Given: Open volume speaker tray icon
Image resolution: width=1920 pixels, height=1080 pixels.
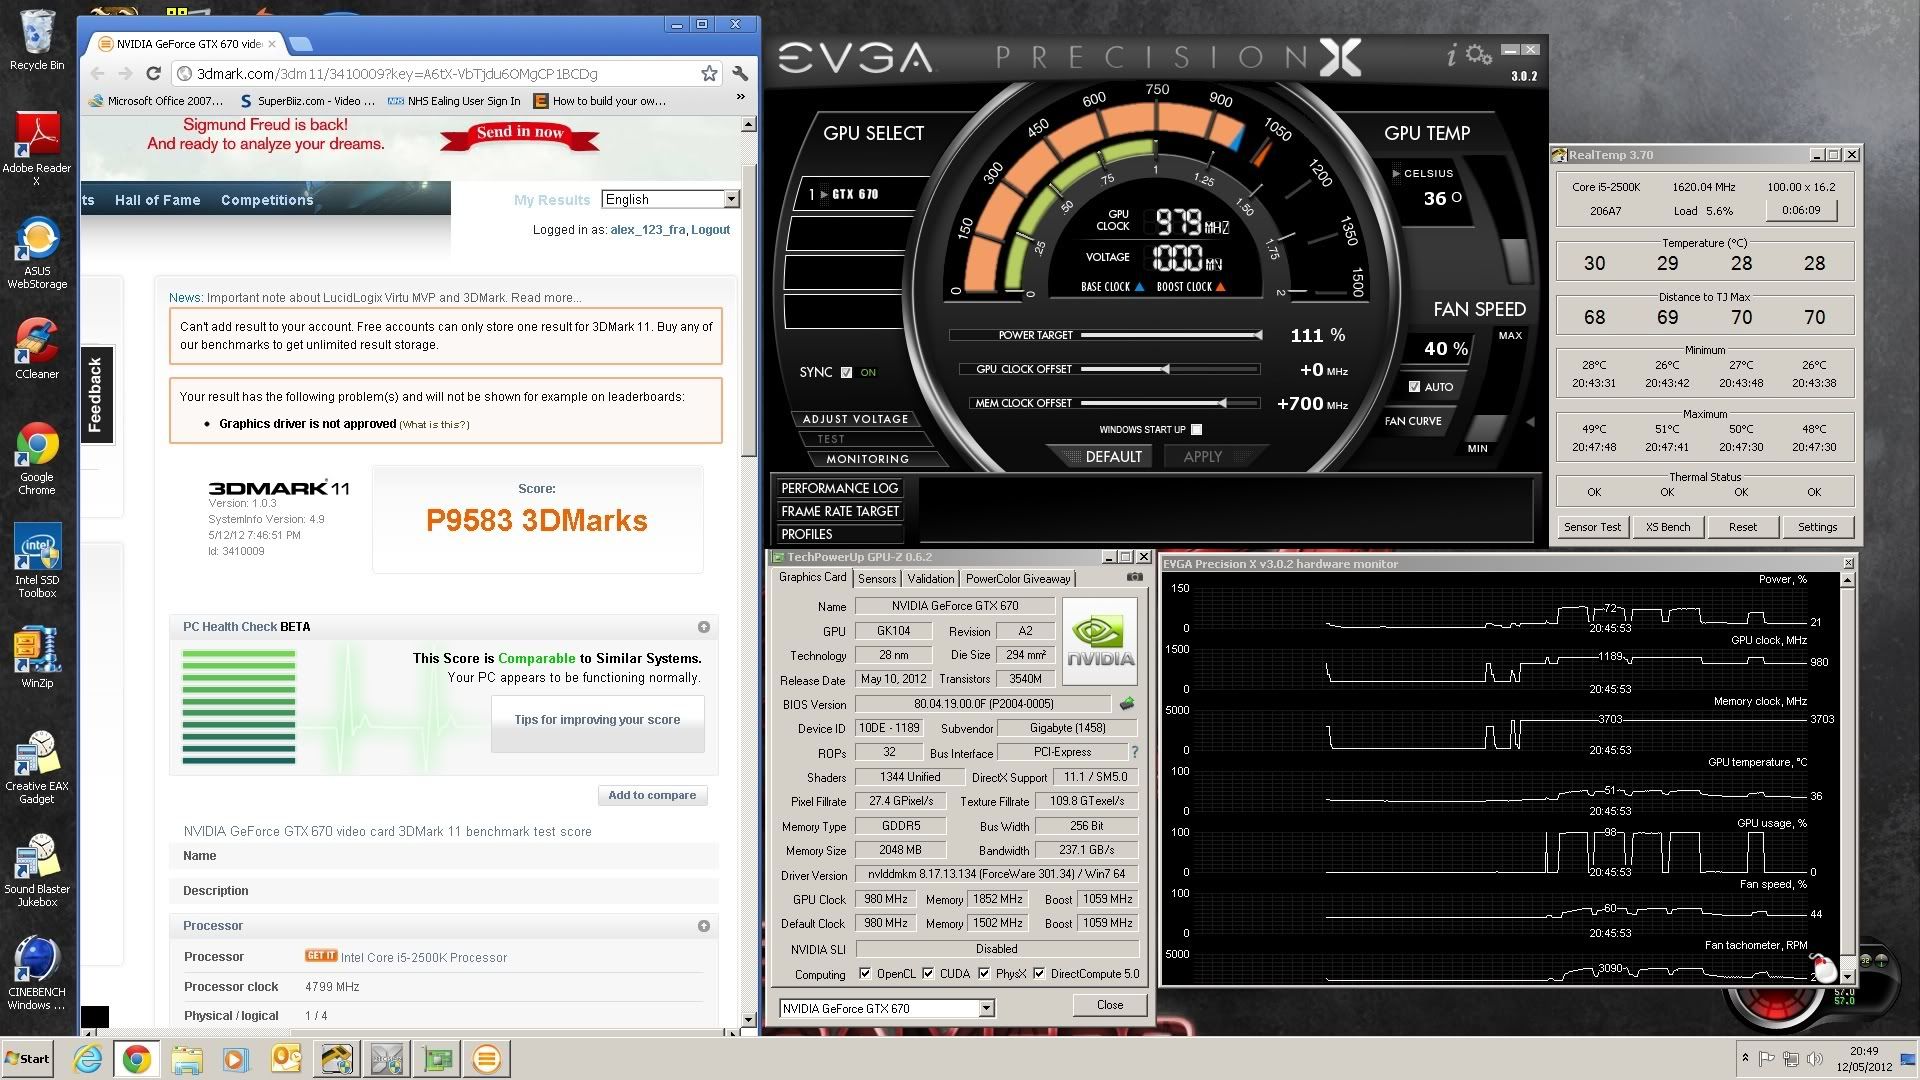Looking at the screenshot, I should pyautogui.click(x=1815, y=1058).
